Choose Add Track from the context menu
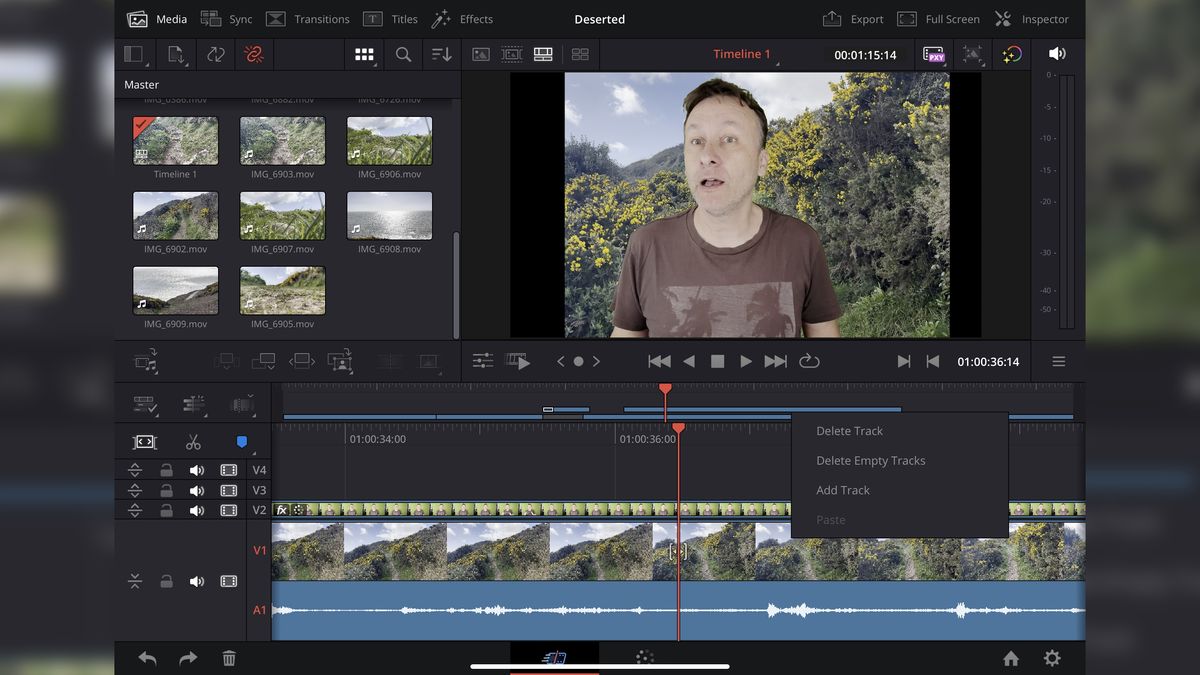1200x675 pixels. [843, 490]
